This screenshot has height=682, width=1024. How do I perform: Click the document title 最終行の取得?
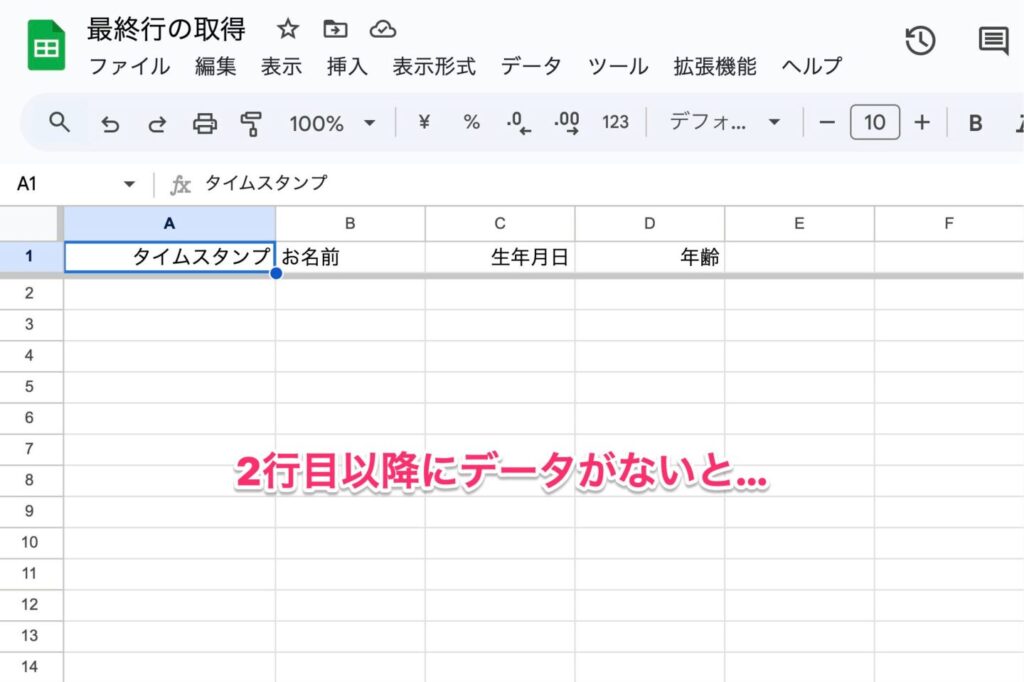click(167, 29)
